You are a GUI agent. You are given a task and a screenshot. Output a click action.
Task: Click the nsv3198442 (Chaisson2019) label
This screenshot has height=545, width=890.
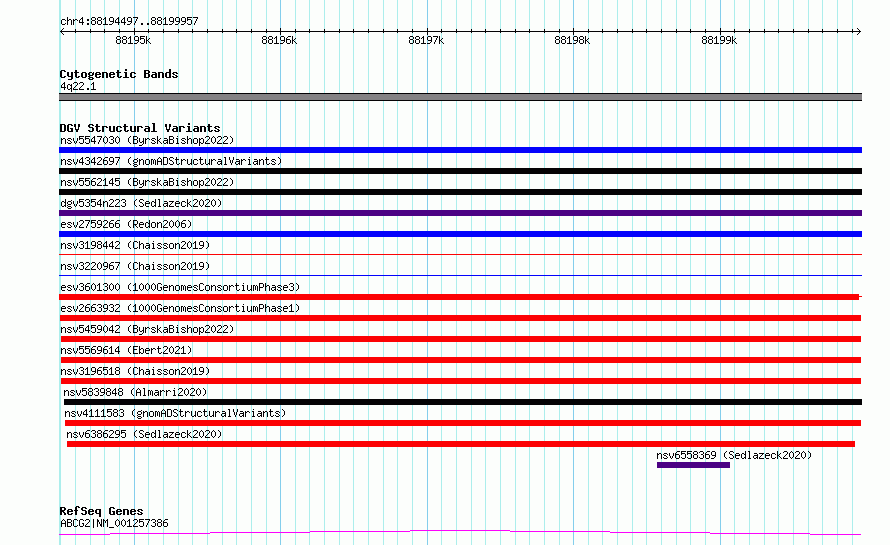(x=135, y=245)
